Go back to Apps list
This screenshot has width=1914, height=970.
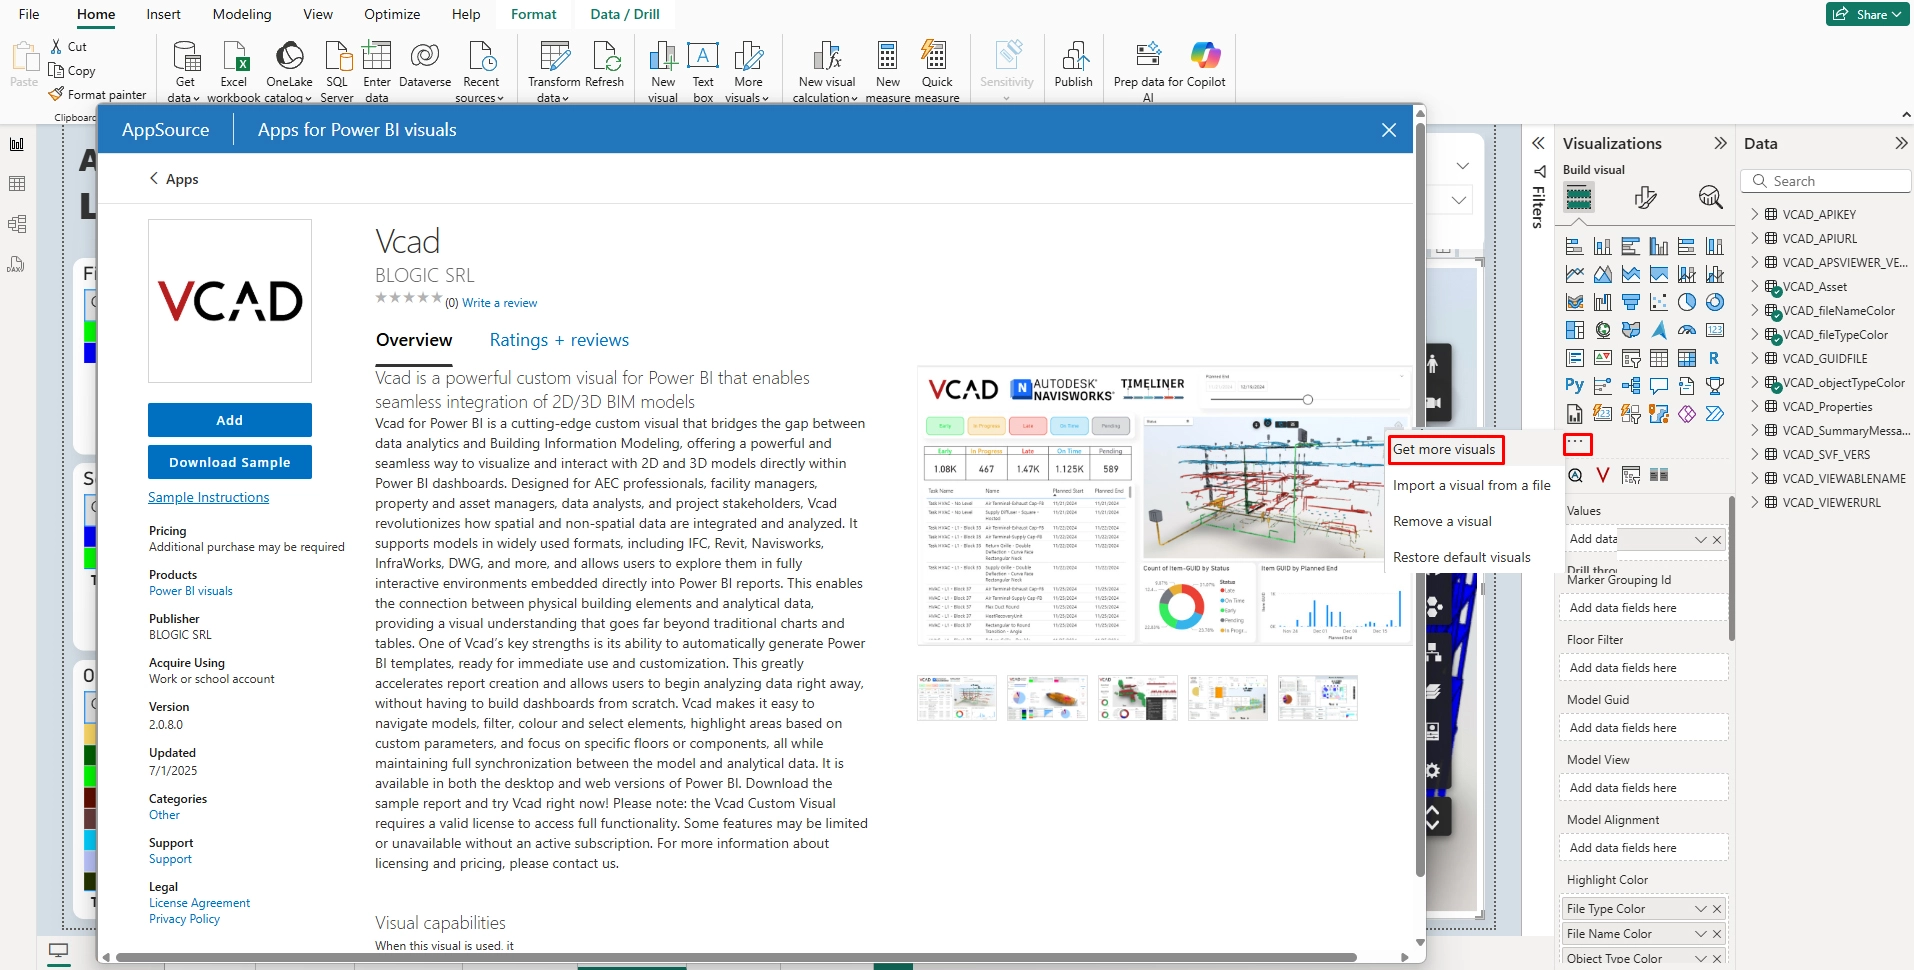pos(174,179)
